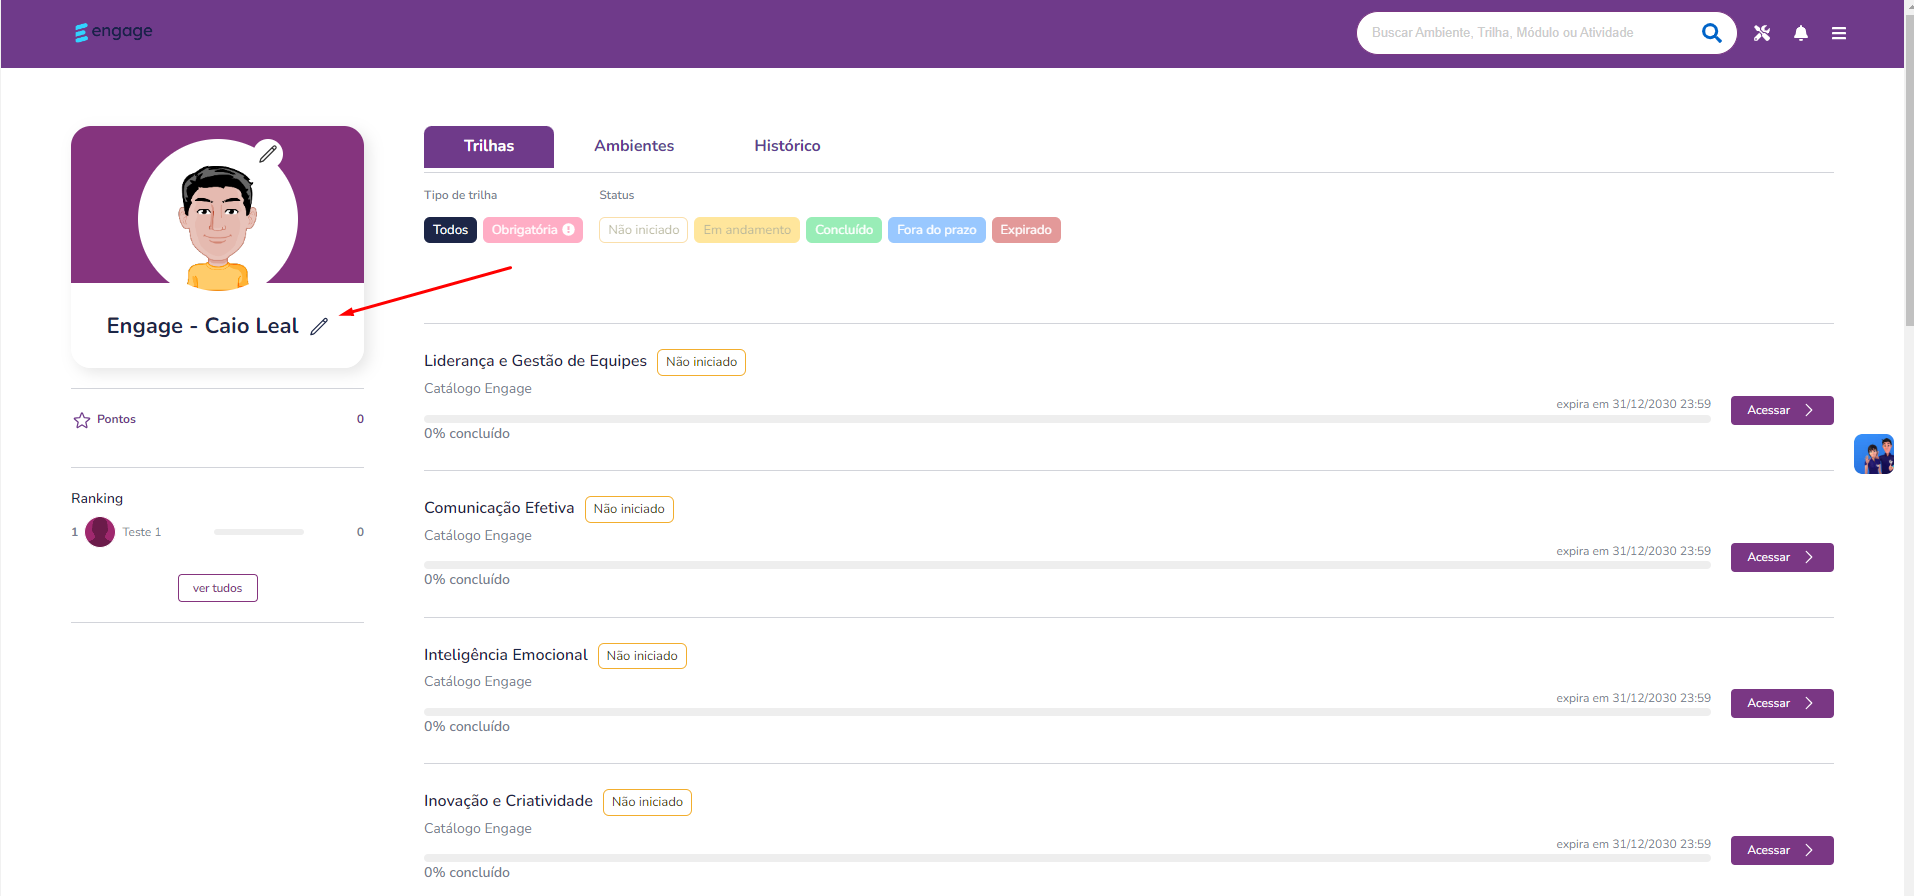The height and width of the screenshot is (896, 1914).
Task: Open the Teste 1 ranking link
Action: (142, 532)
